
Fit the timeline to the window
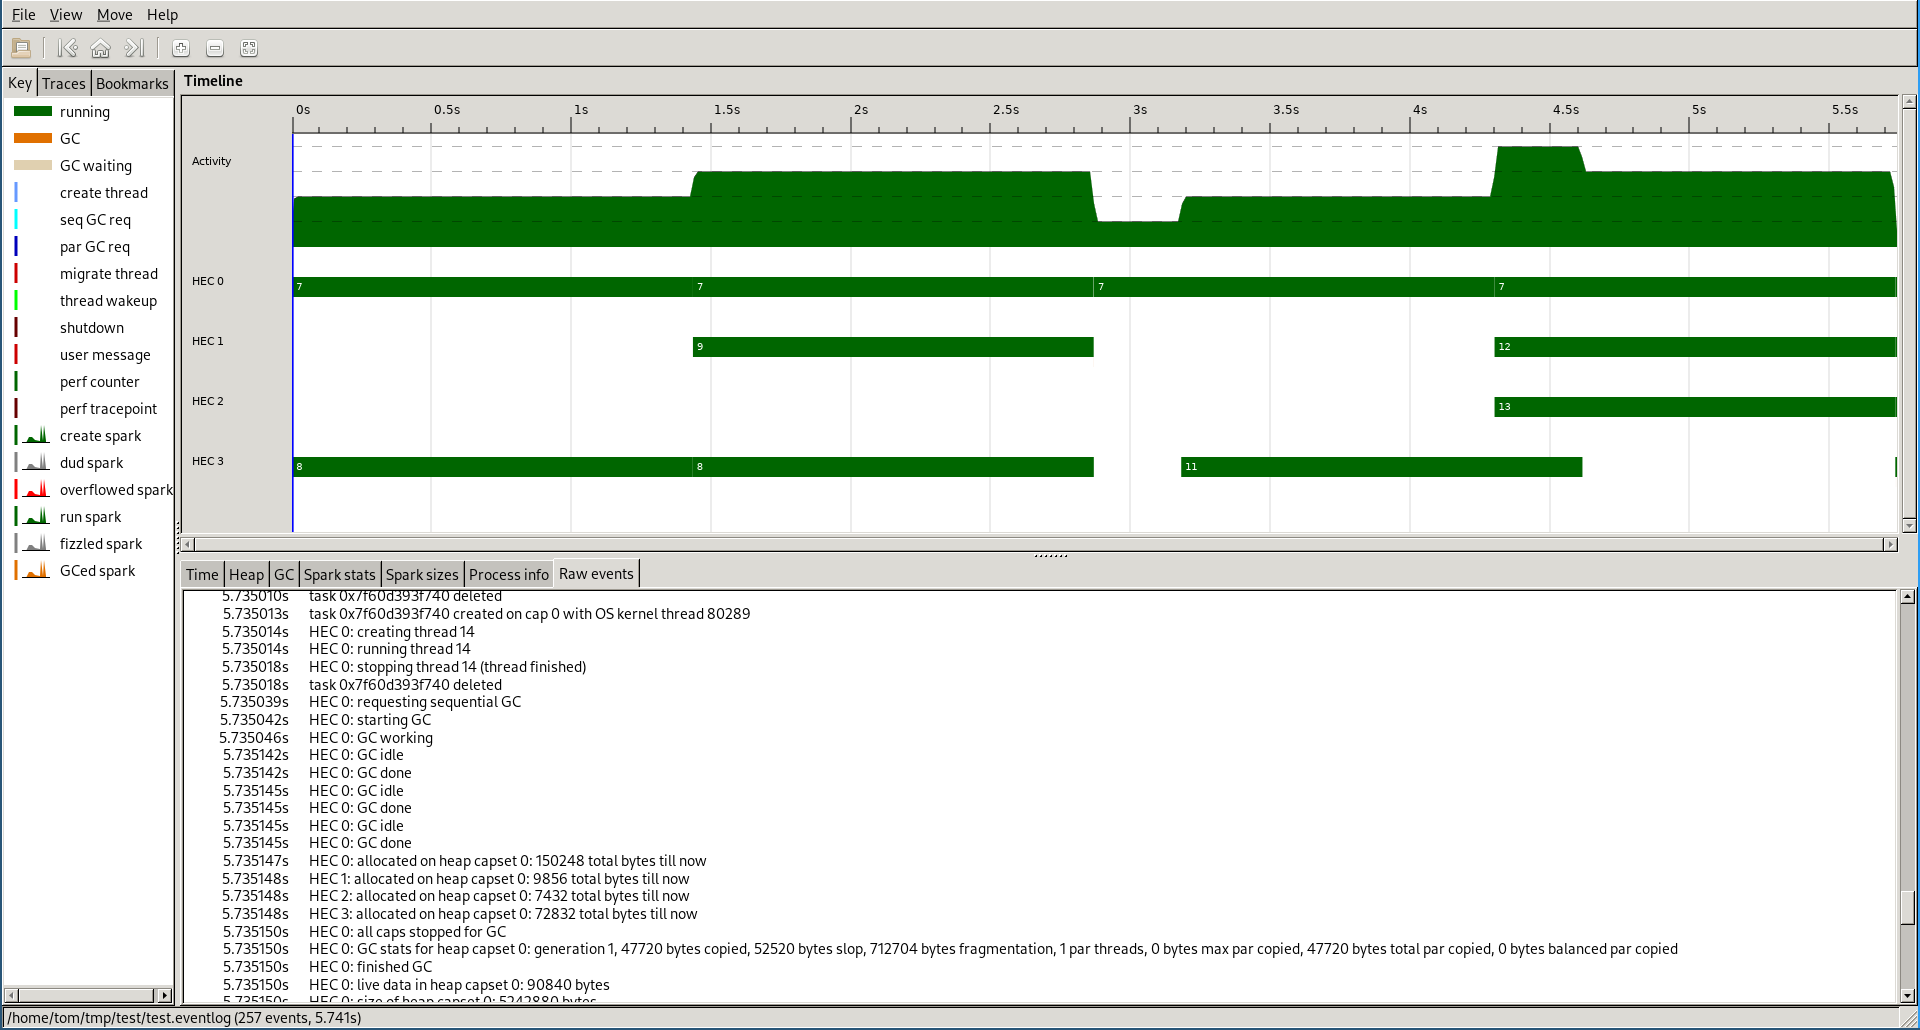click(x=249, y=48)
